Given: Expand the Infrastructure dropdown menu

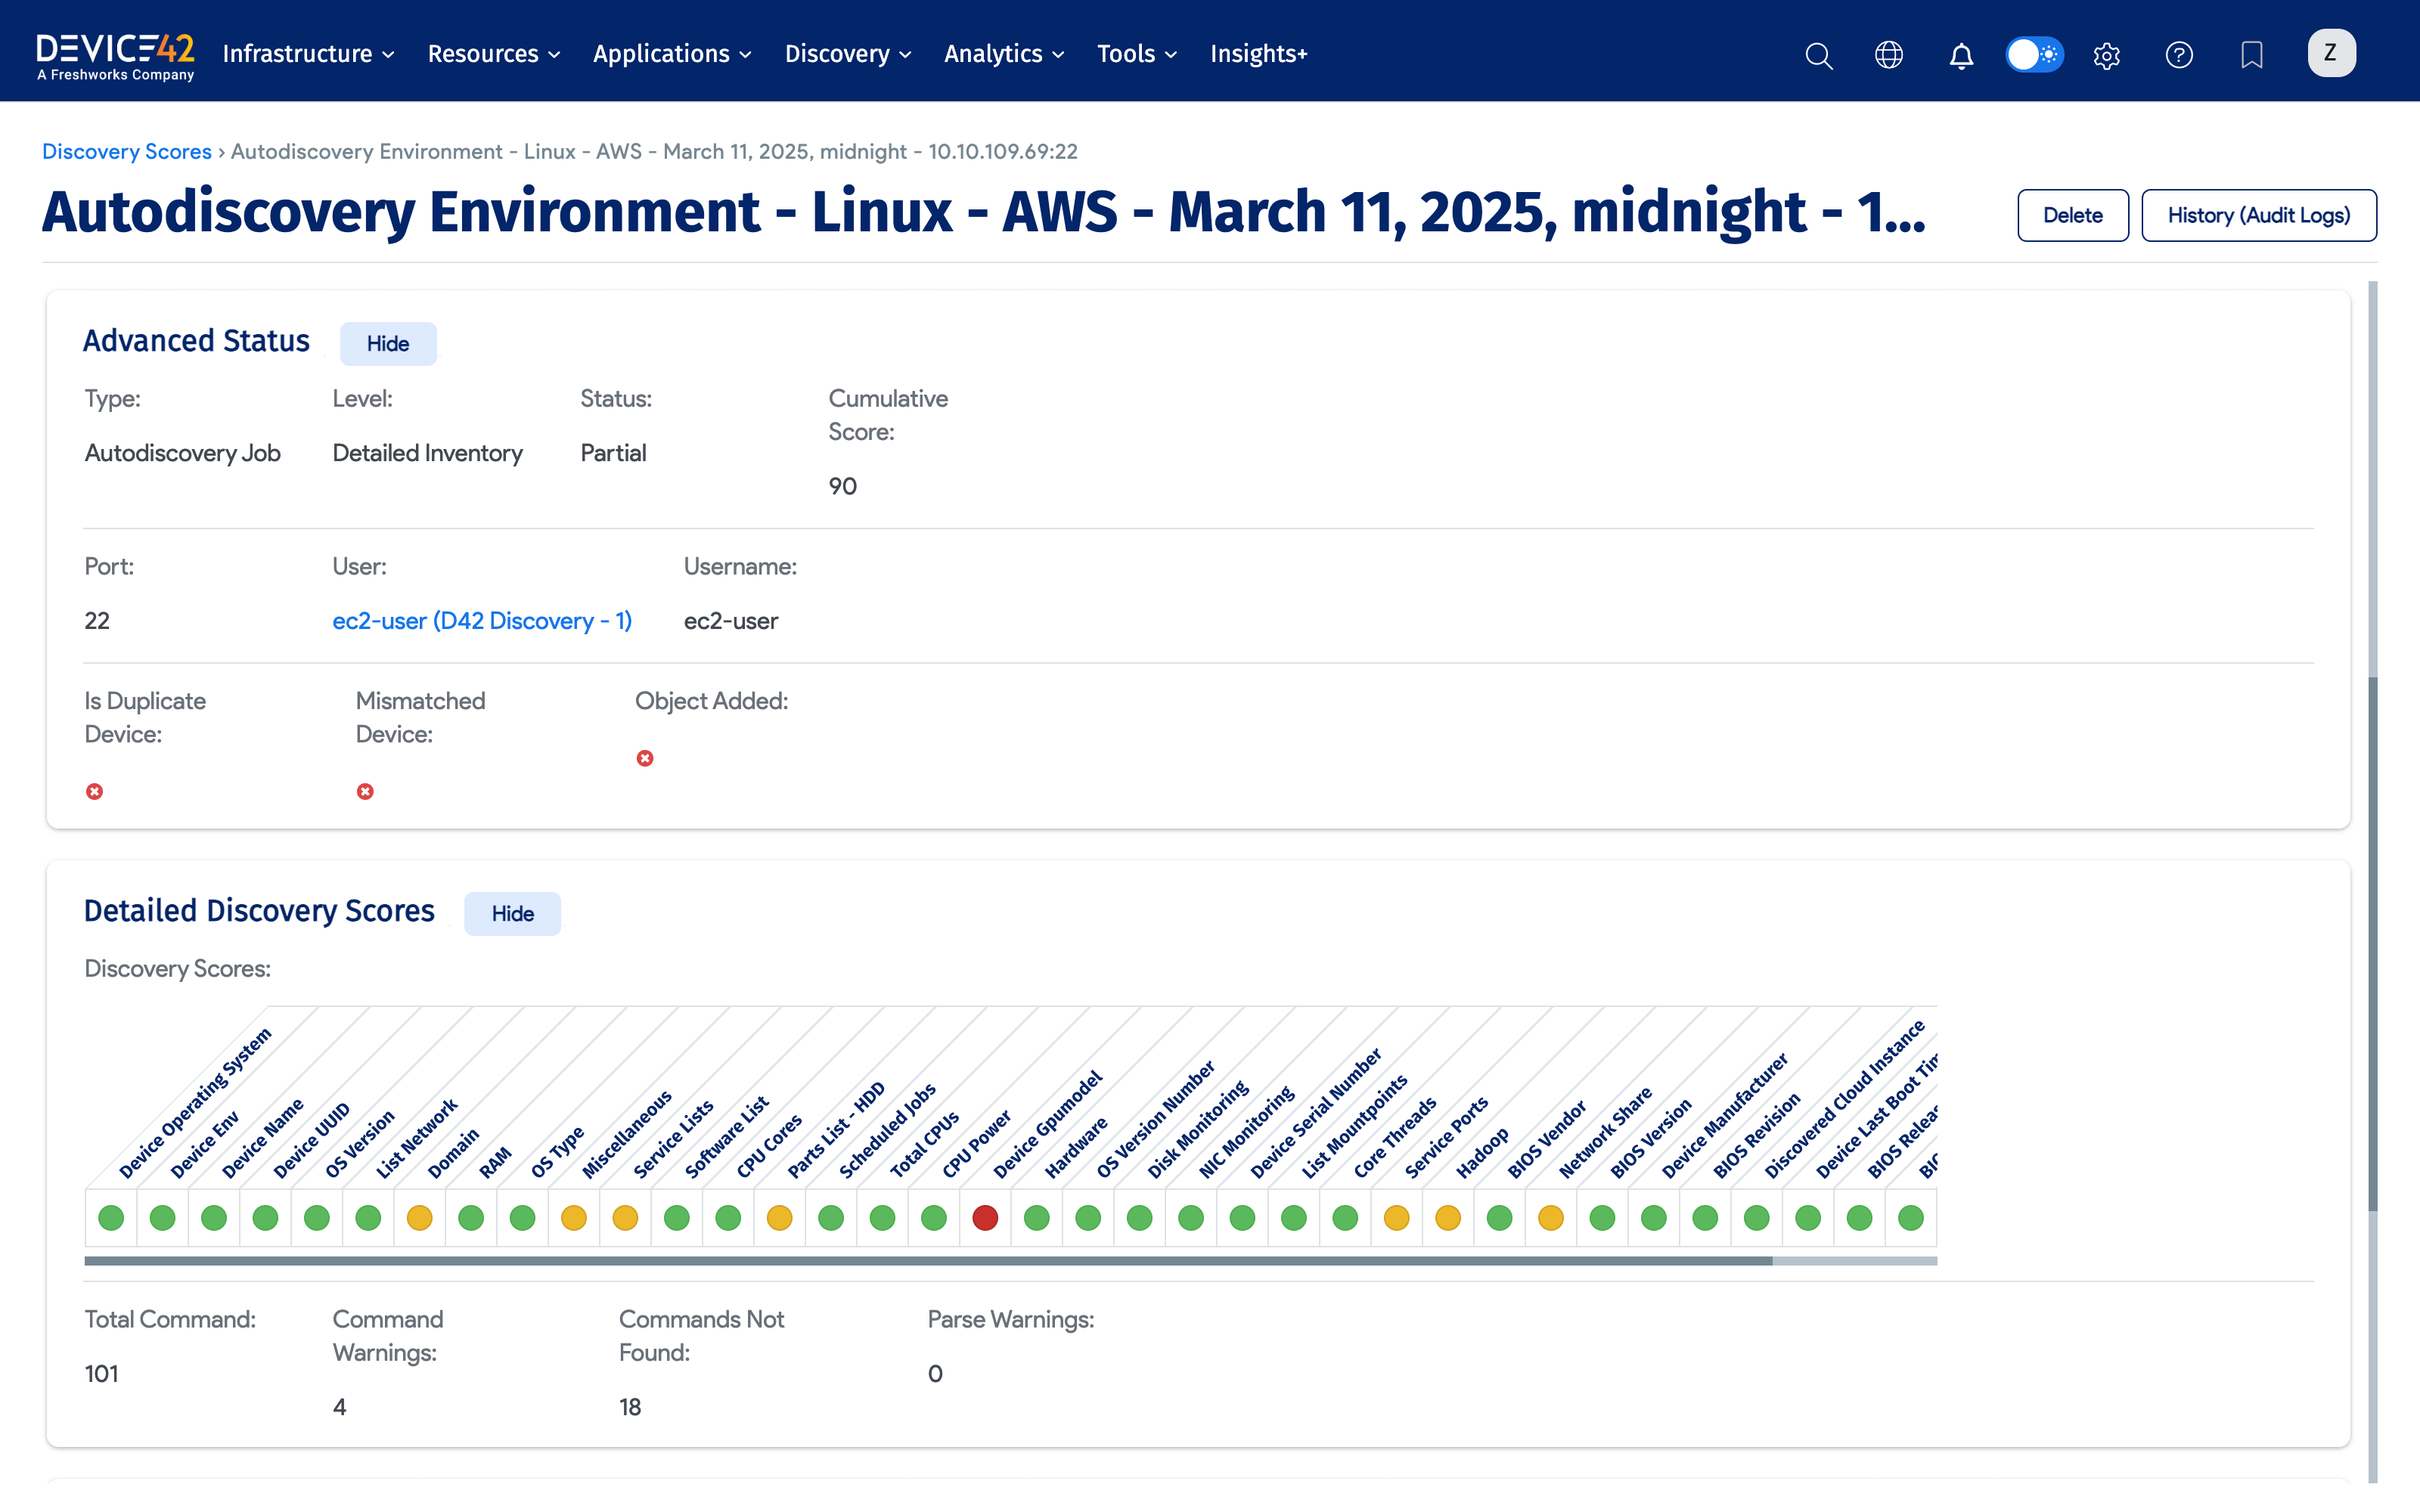Looking at the screenshot, I should 308,54.
